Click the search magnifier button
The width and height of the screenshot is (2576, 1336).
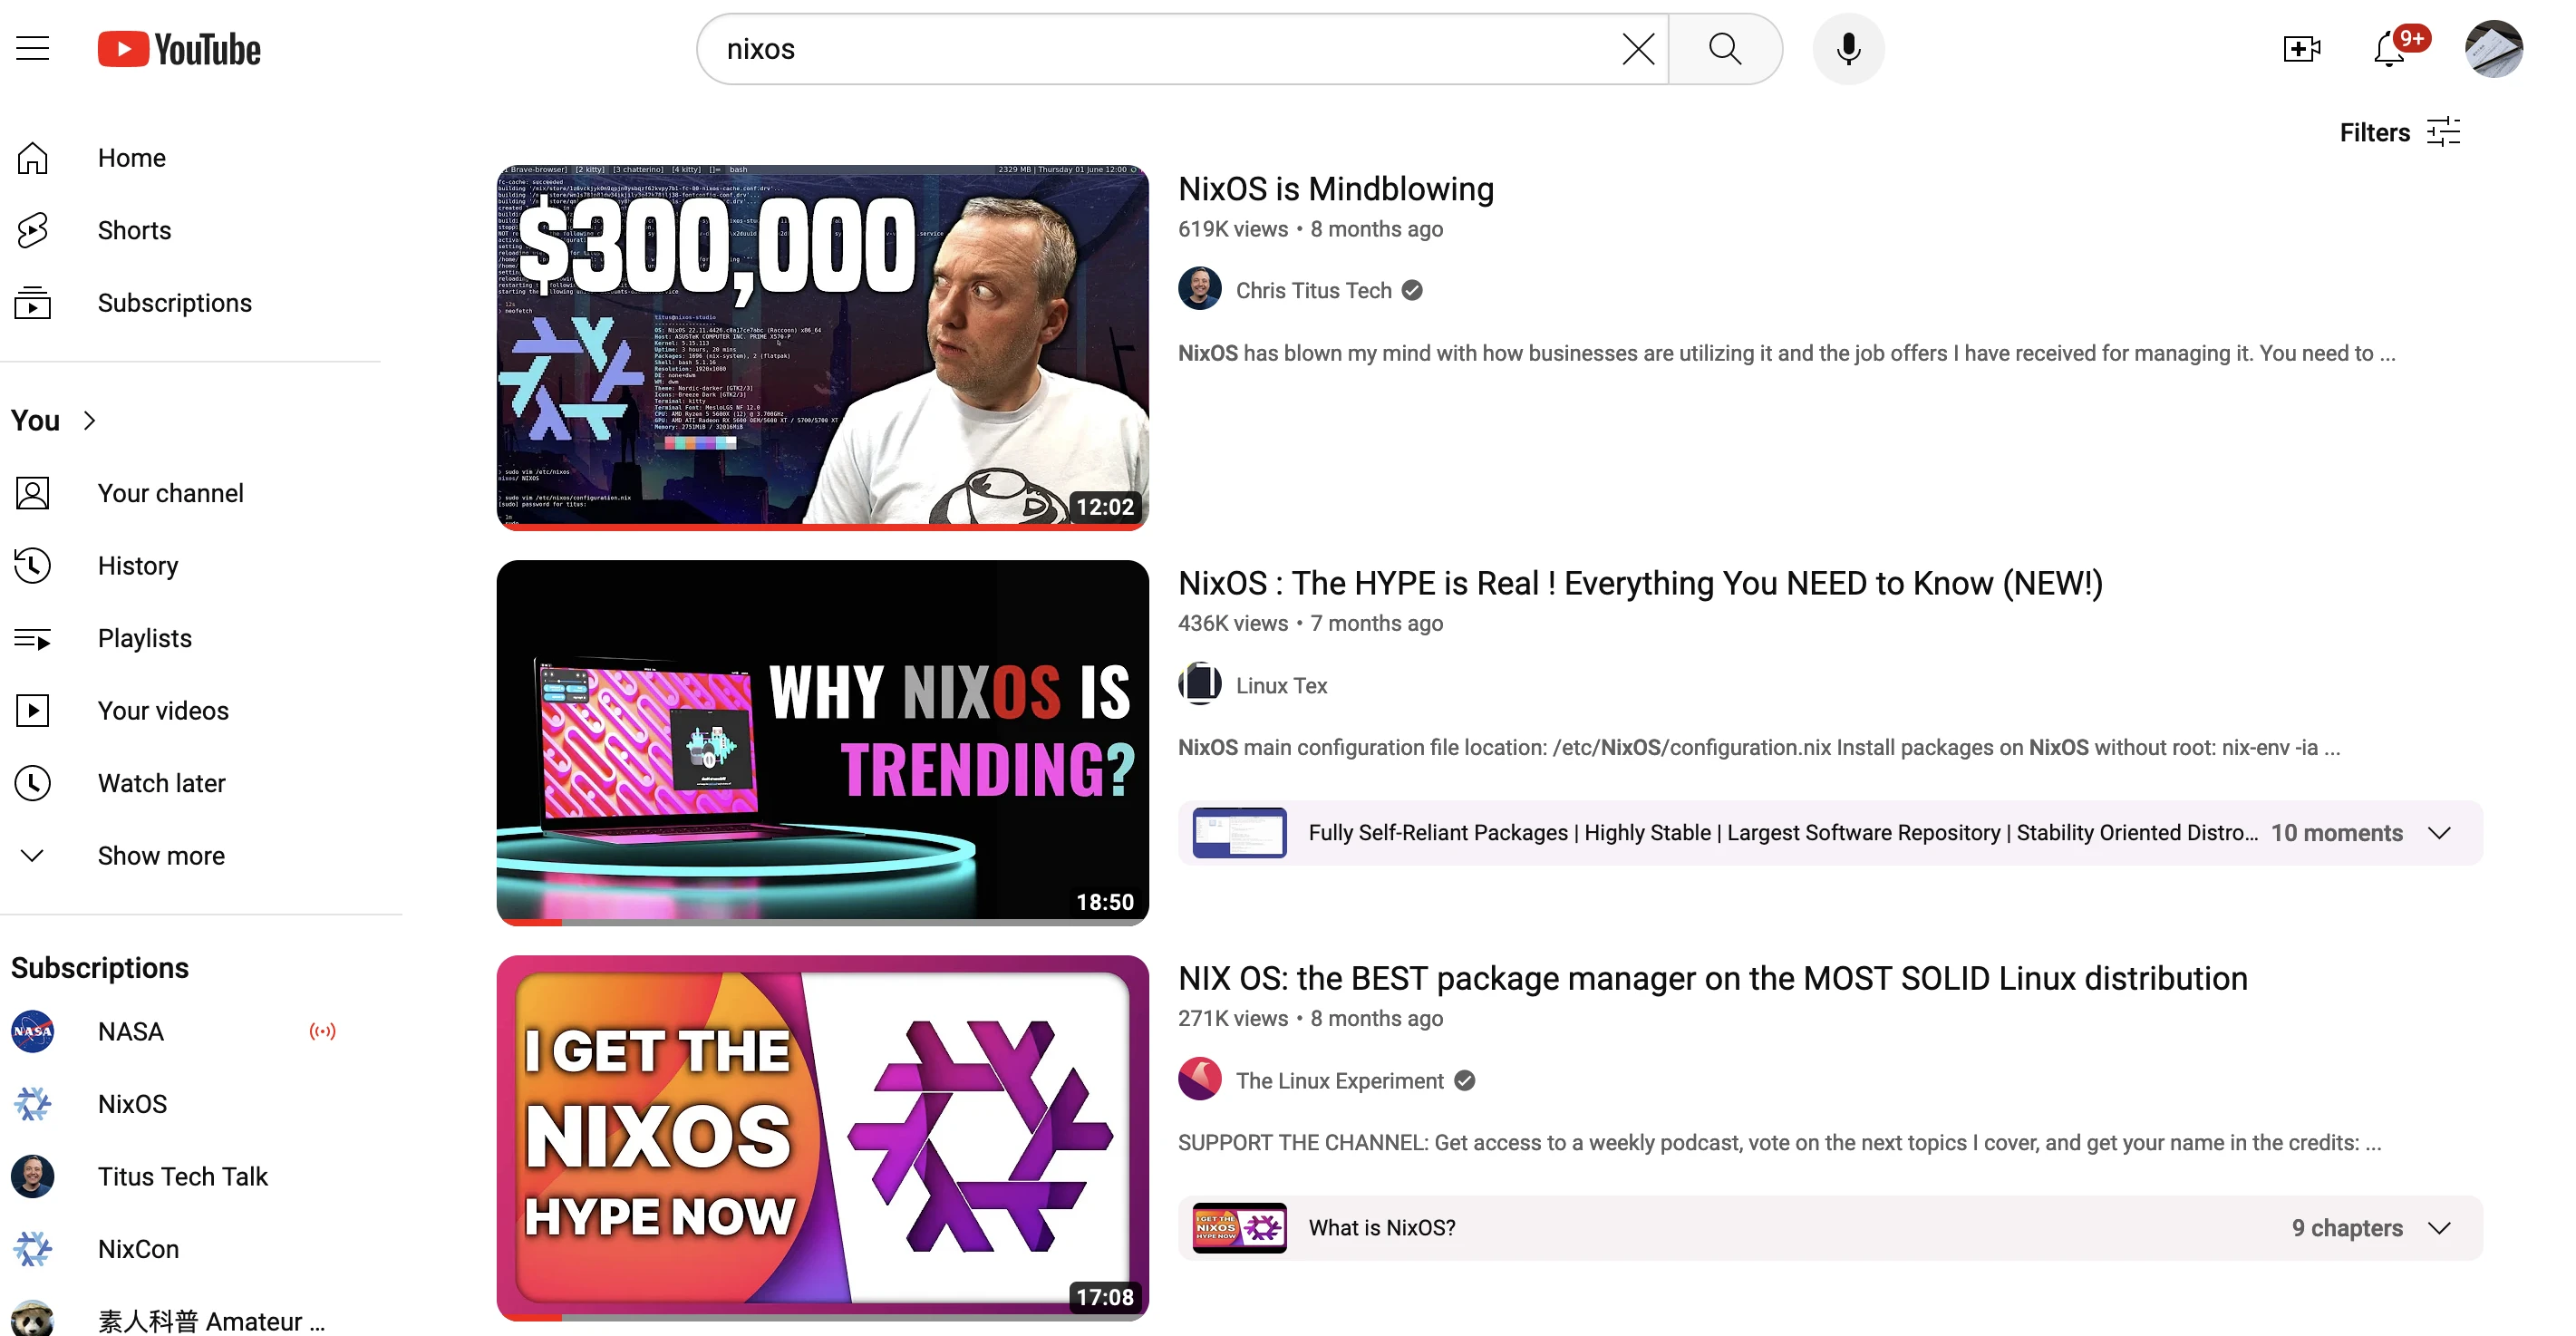[x=1725, y=49]
